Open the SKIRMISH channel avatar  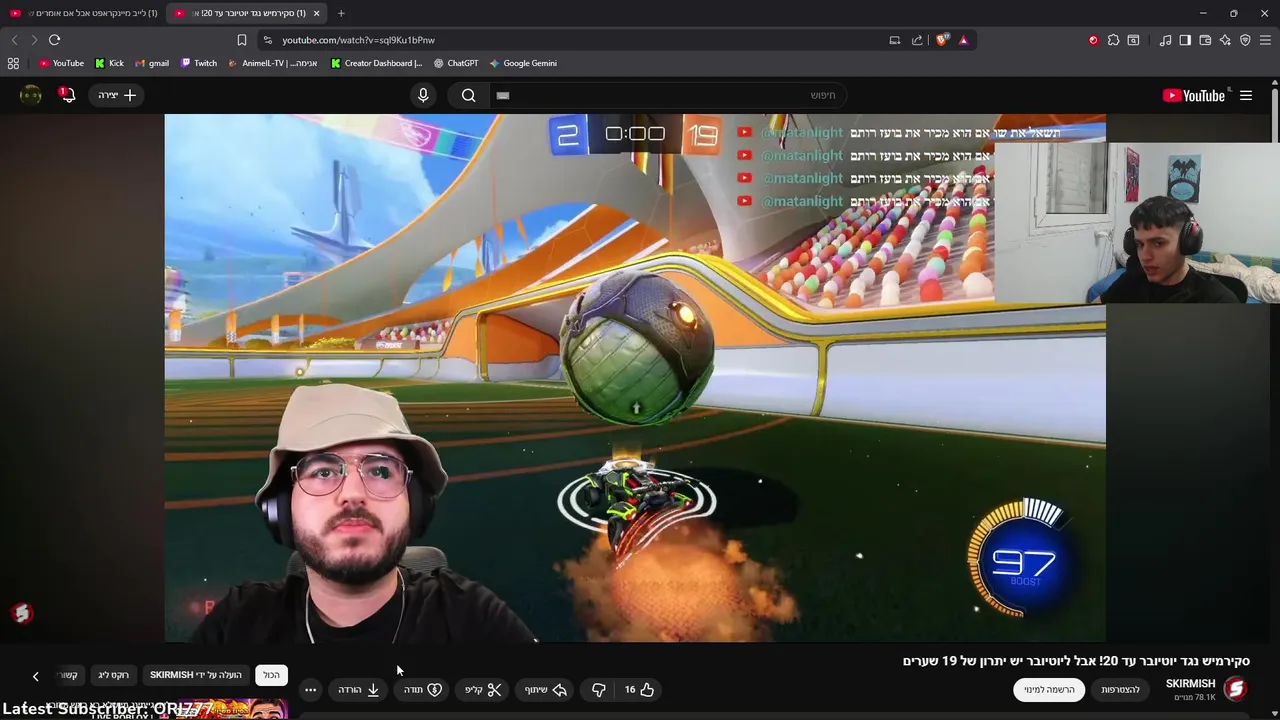click(1236, 689)
